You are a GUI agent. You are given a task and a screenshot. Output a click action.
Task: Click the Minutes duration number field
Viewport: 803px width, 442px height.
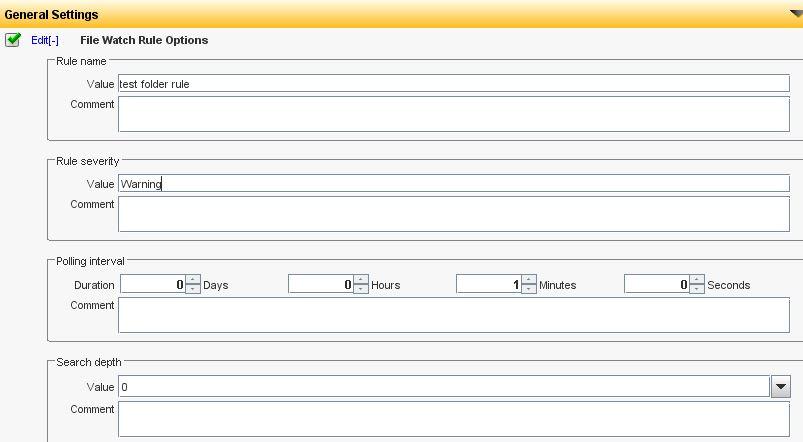click(x=488, y=285)
